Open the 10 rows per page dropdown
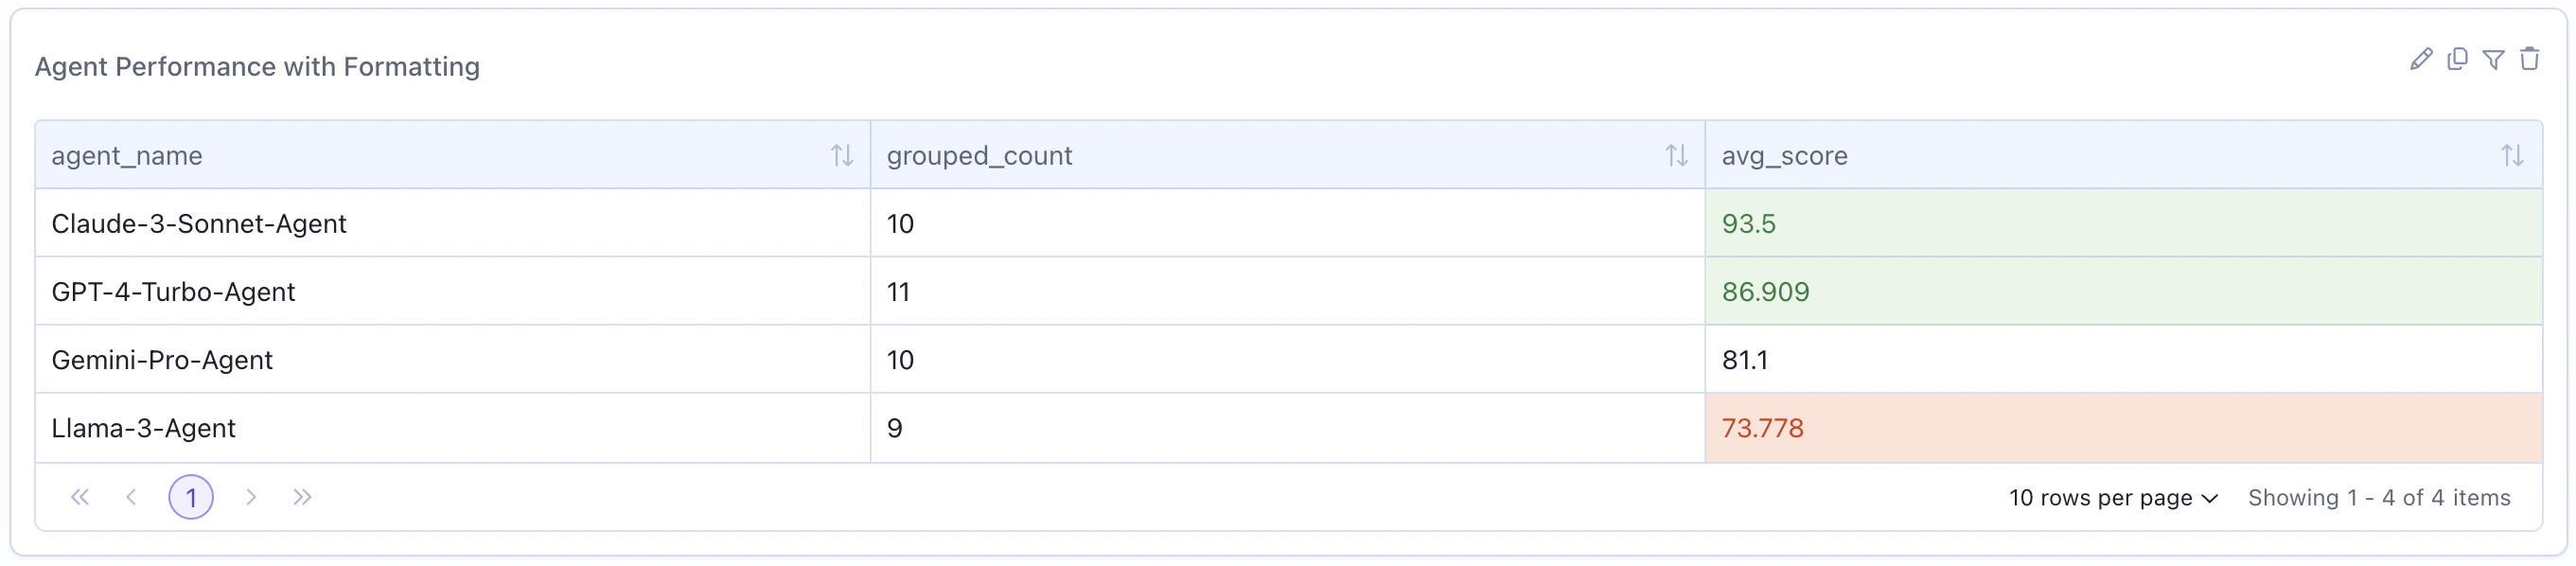Viewport: 2576px width, 566px height. [2113, 498]
